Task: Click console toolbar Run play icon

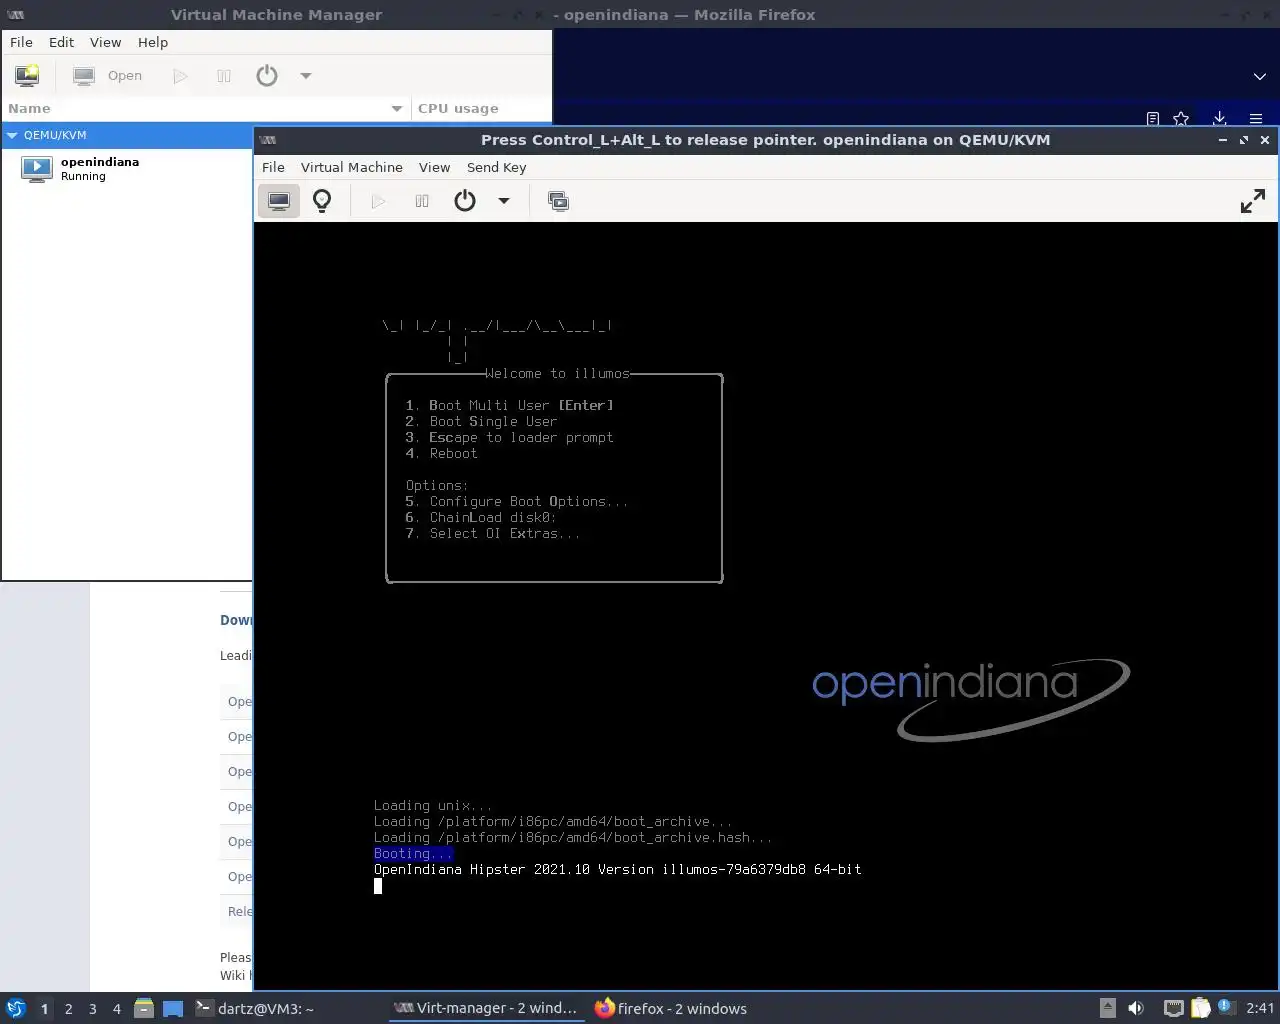Action: (378, 201)
